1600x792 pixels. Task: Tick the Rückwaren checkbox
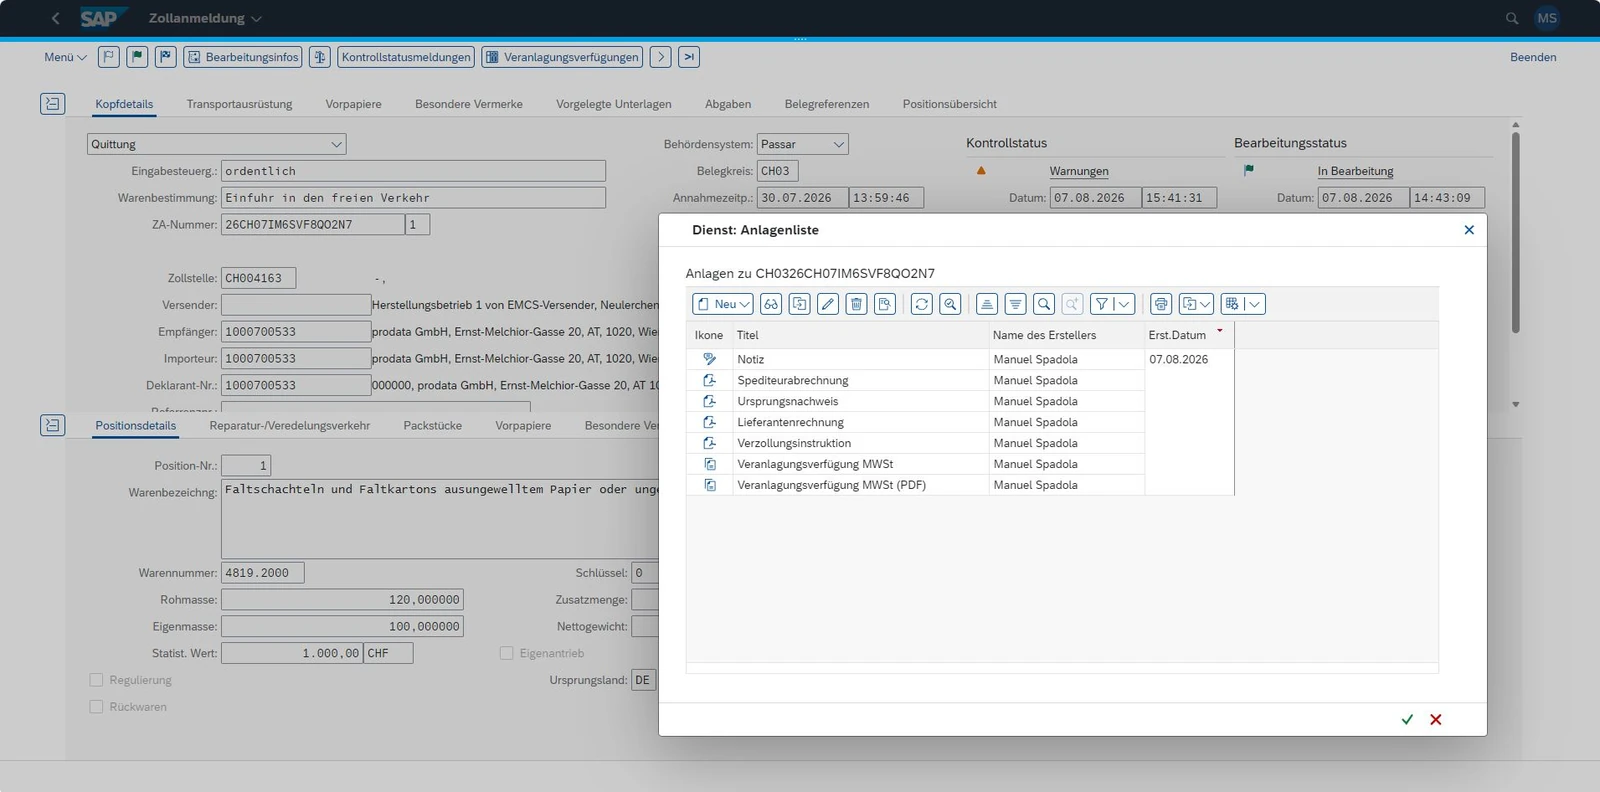pyautogui.click(x=96, y=707)
